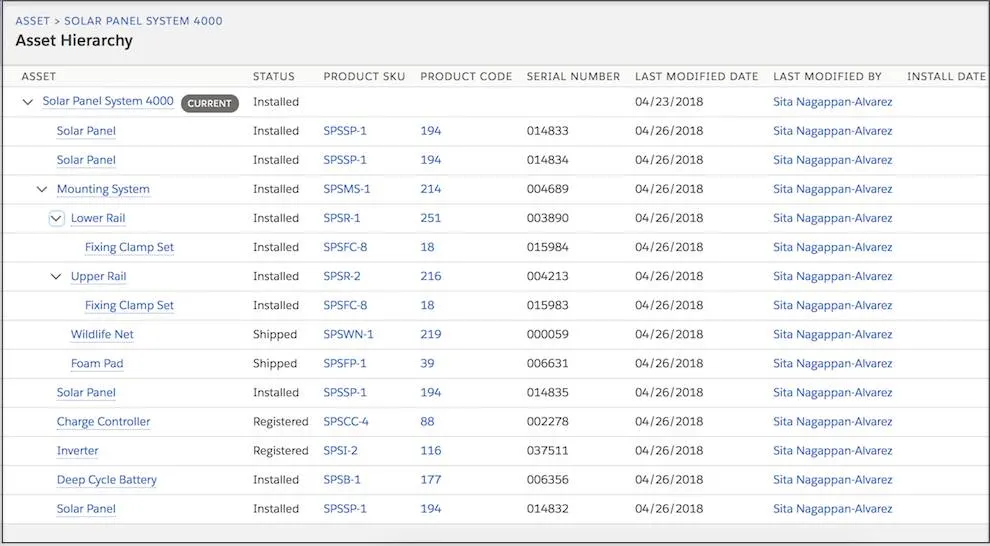Open the Deep Cycle Battery asset link
The image size is (990, 546).
(107, 479)
